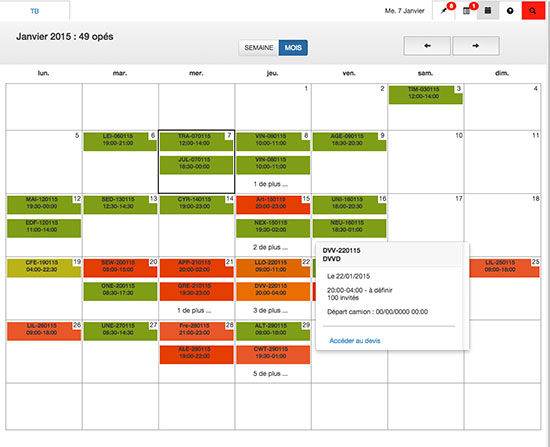550x447 pixels.
Task: Open the red Art-150115 event
Action: tap(273, 205)
